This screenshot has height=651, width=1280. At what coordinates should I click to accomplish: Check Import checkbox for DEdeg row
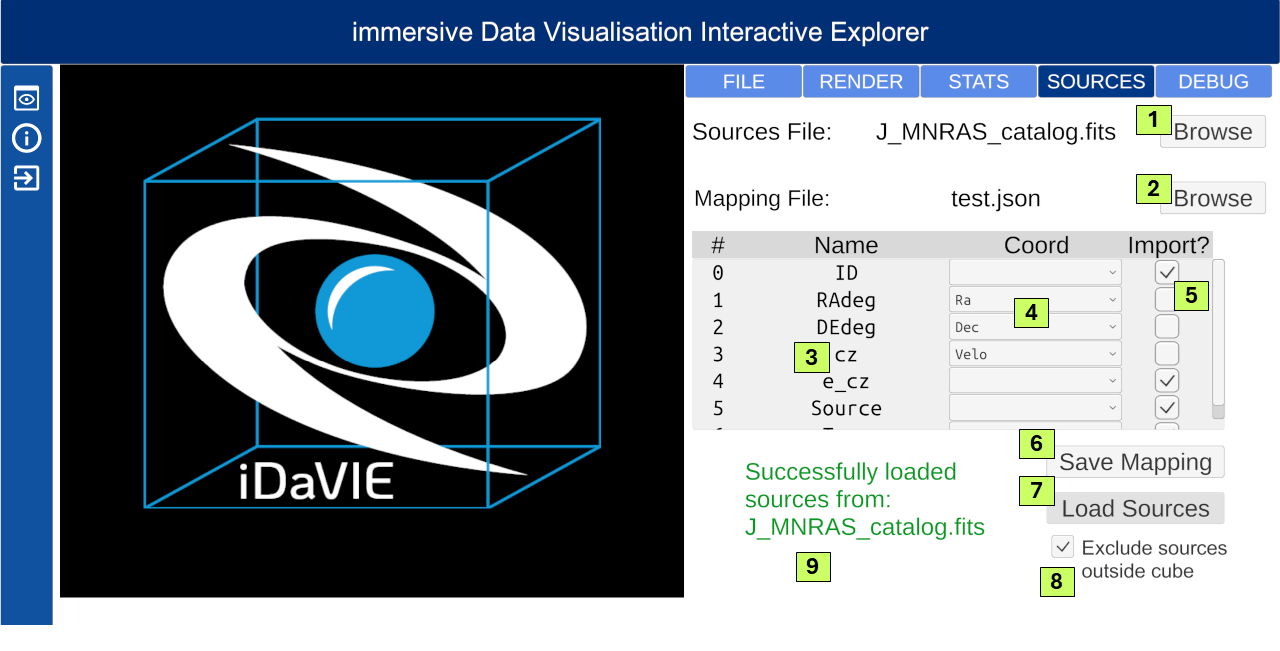1167,326
